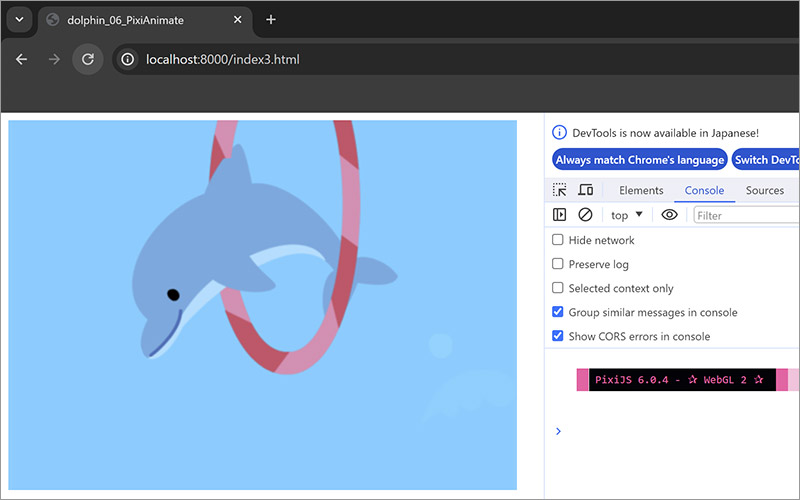Reload the page with refresh button
The width and height of the screenshot is (800, 500).
(x=88, y=59)
